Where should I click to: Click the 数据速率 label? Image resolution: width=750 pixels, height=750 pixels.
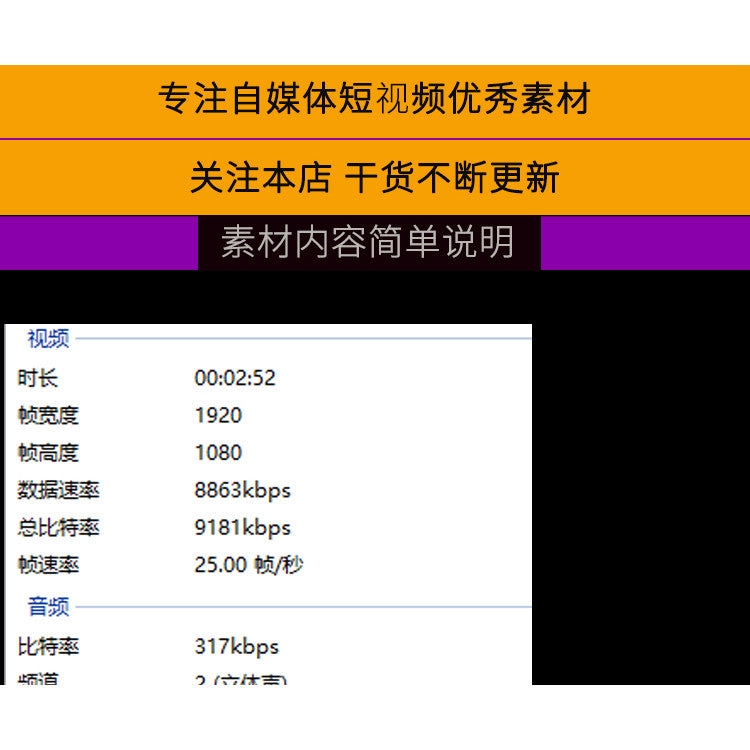pyautogui.click(x=58, y=490)
